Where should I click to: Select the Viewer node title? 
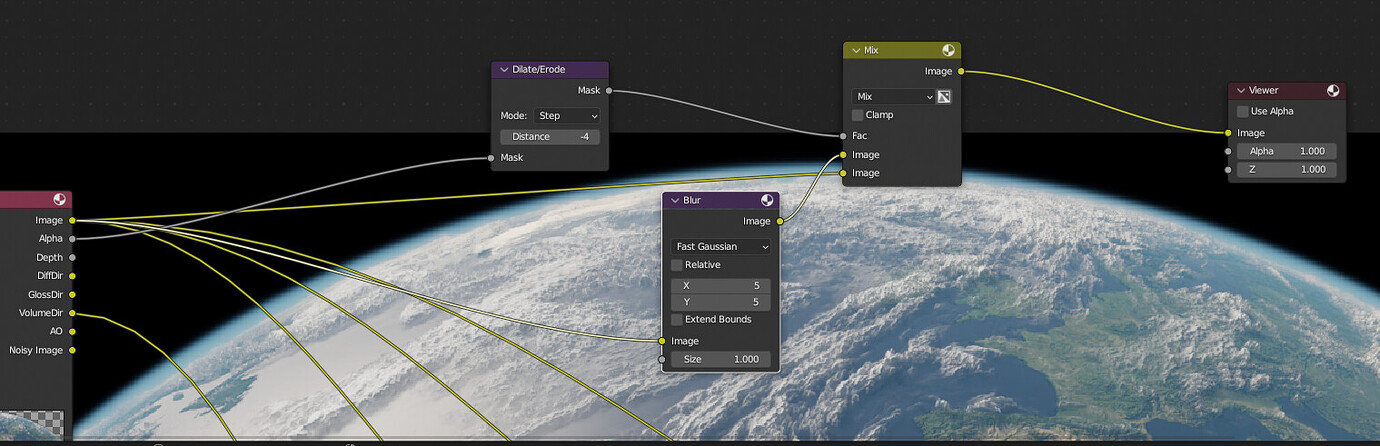point(1263,91)
